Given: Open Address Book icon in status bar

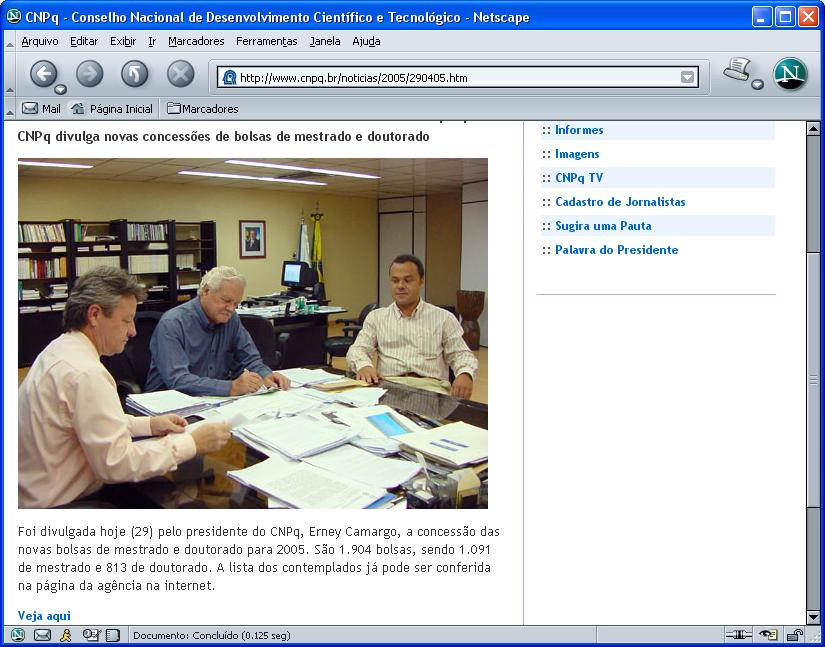Looking at the screenshot, I should (113, 635).
